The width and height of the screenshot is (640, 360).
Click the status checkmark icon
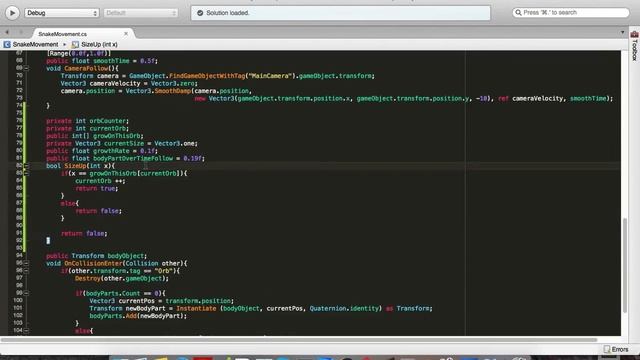pos(200,13)
